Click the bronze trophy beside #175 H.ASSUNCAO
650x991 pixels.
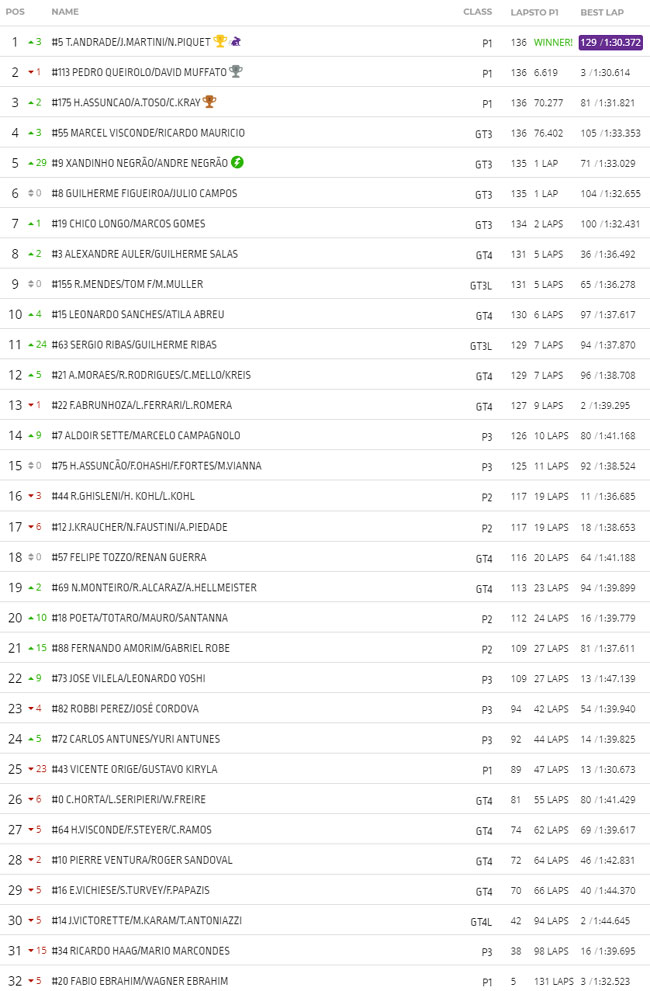pos(209,102)
